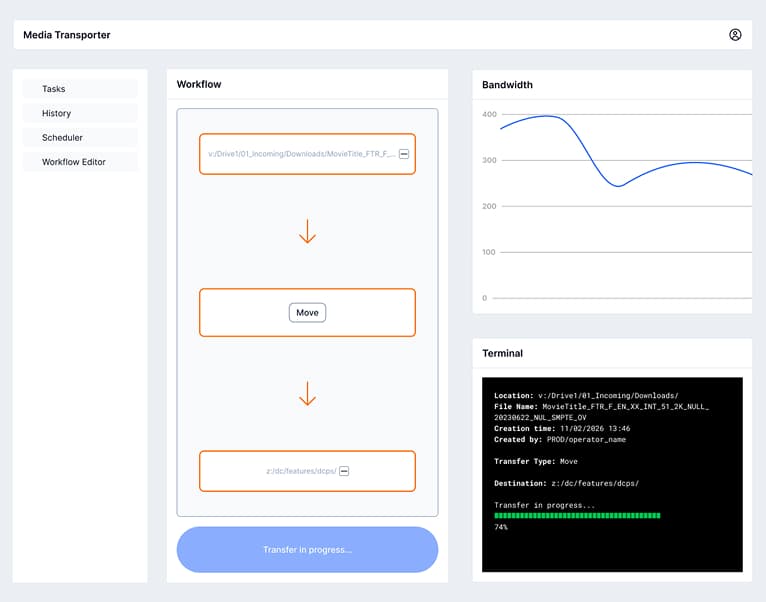The height and width of the screenshot is (602, 766).
Task: Click the Terminal panel heading
Action: [502, 353]
